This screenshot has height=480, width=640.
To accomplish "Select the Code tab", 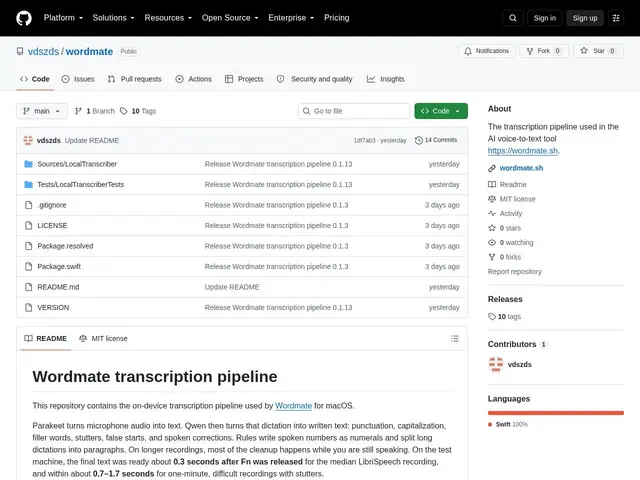I will 35,79.
